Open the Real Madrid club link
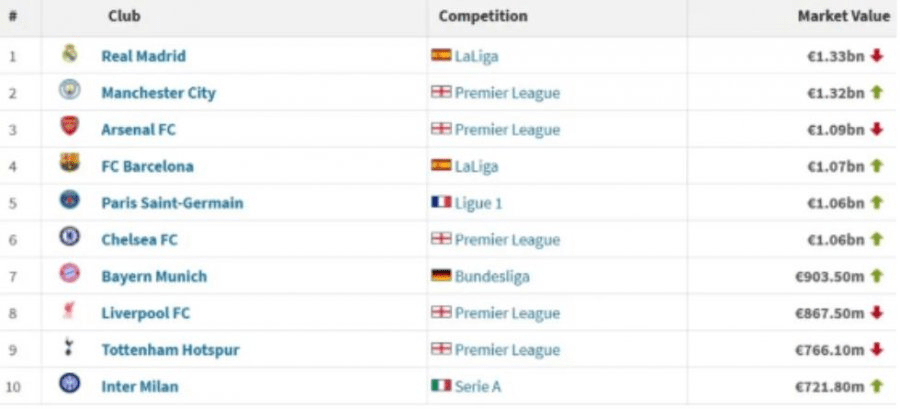Viewport: 900px width, 409px height. 143,56
